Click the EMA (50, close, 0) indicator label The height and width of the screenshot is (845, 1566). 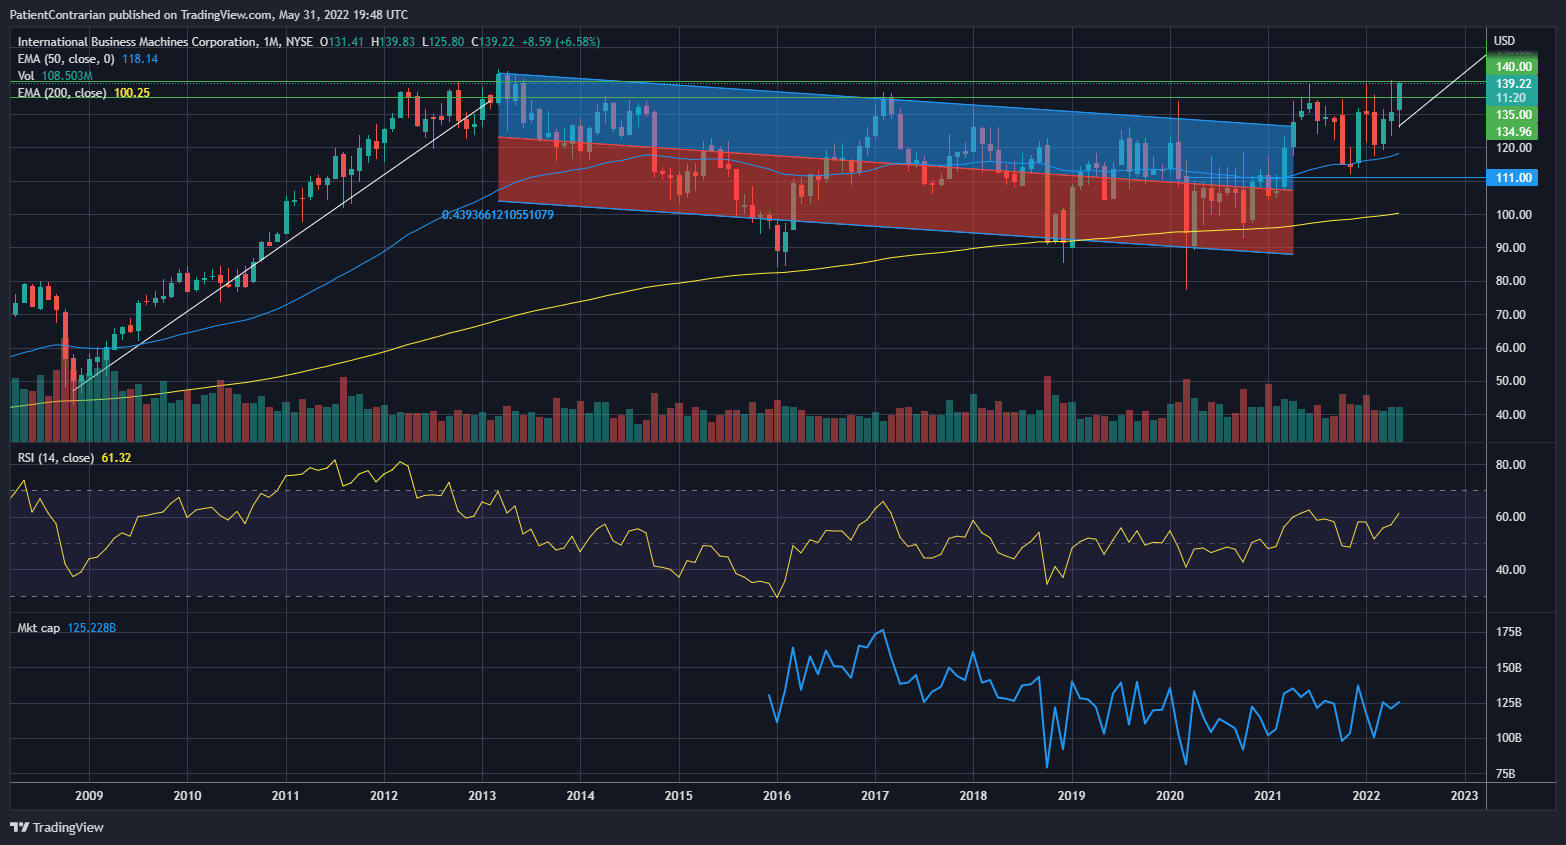tap(66, 59)
